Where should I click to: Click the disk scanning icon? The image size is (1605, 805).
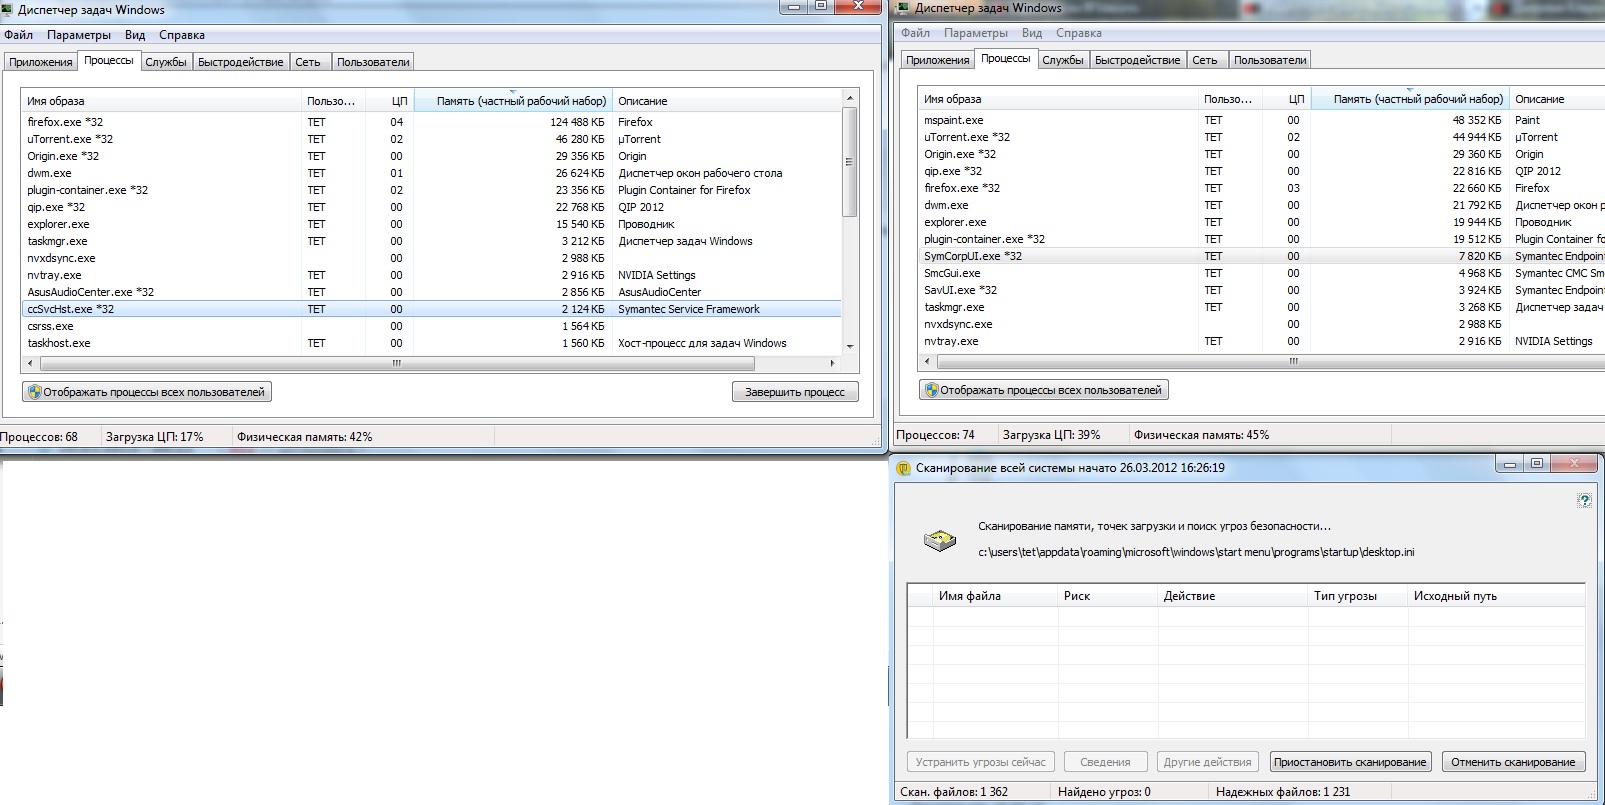940,541
